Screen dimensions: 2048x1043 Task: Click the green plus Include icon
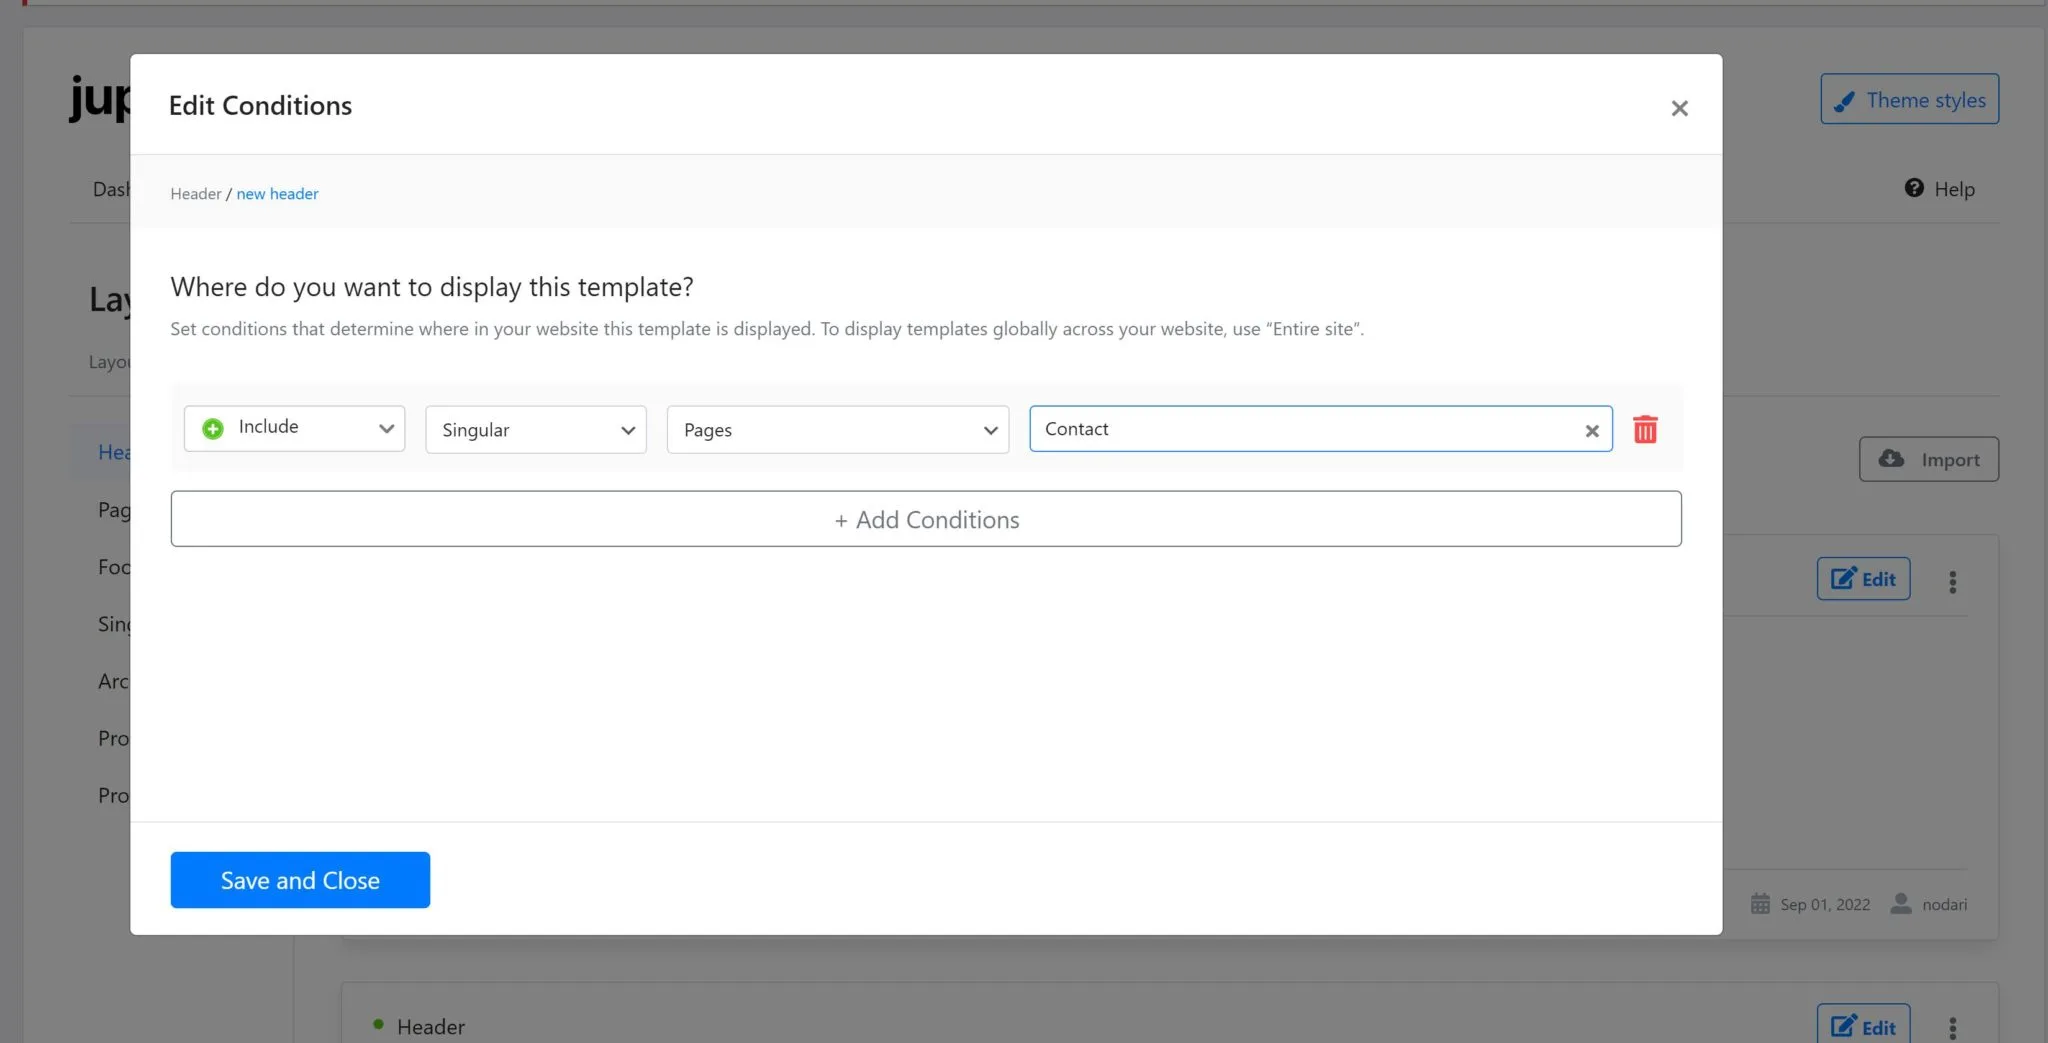pyautogui.click(x=213, y=428)
